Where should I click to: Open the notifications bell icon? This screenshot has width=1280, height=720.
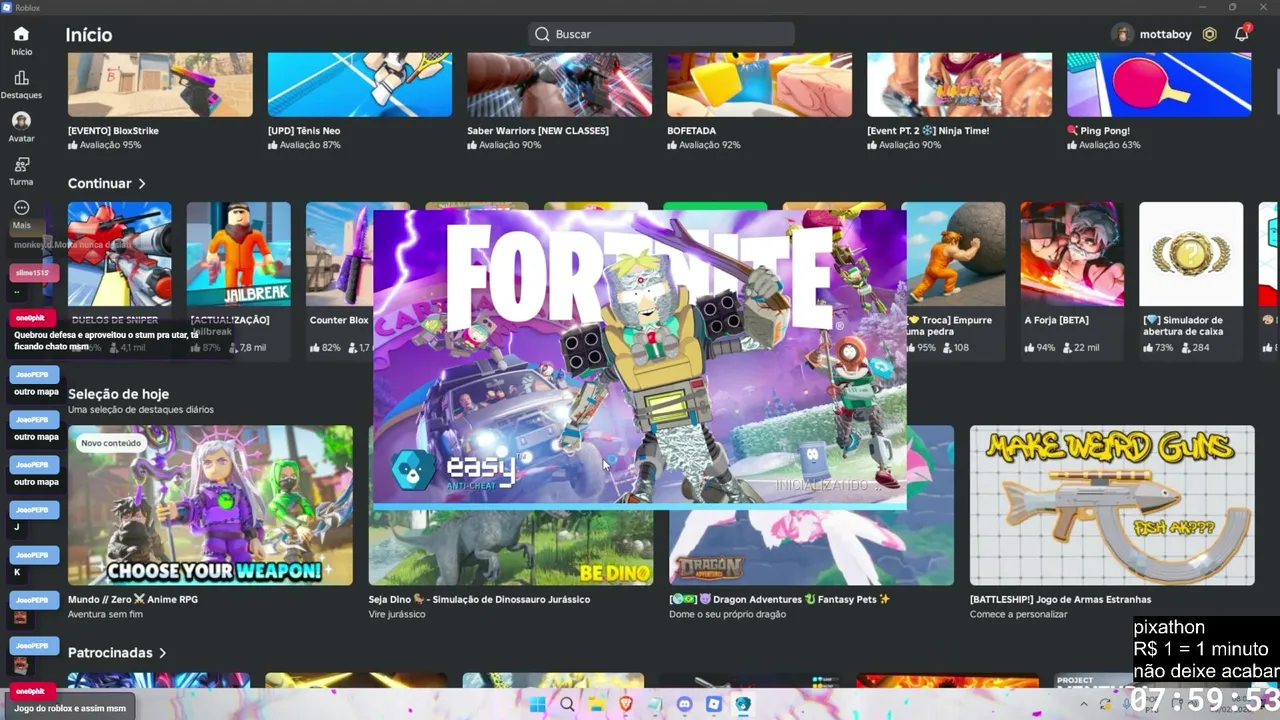click(x=1241, y=34)
